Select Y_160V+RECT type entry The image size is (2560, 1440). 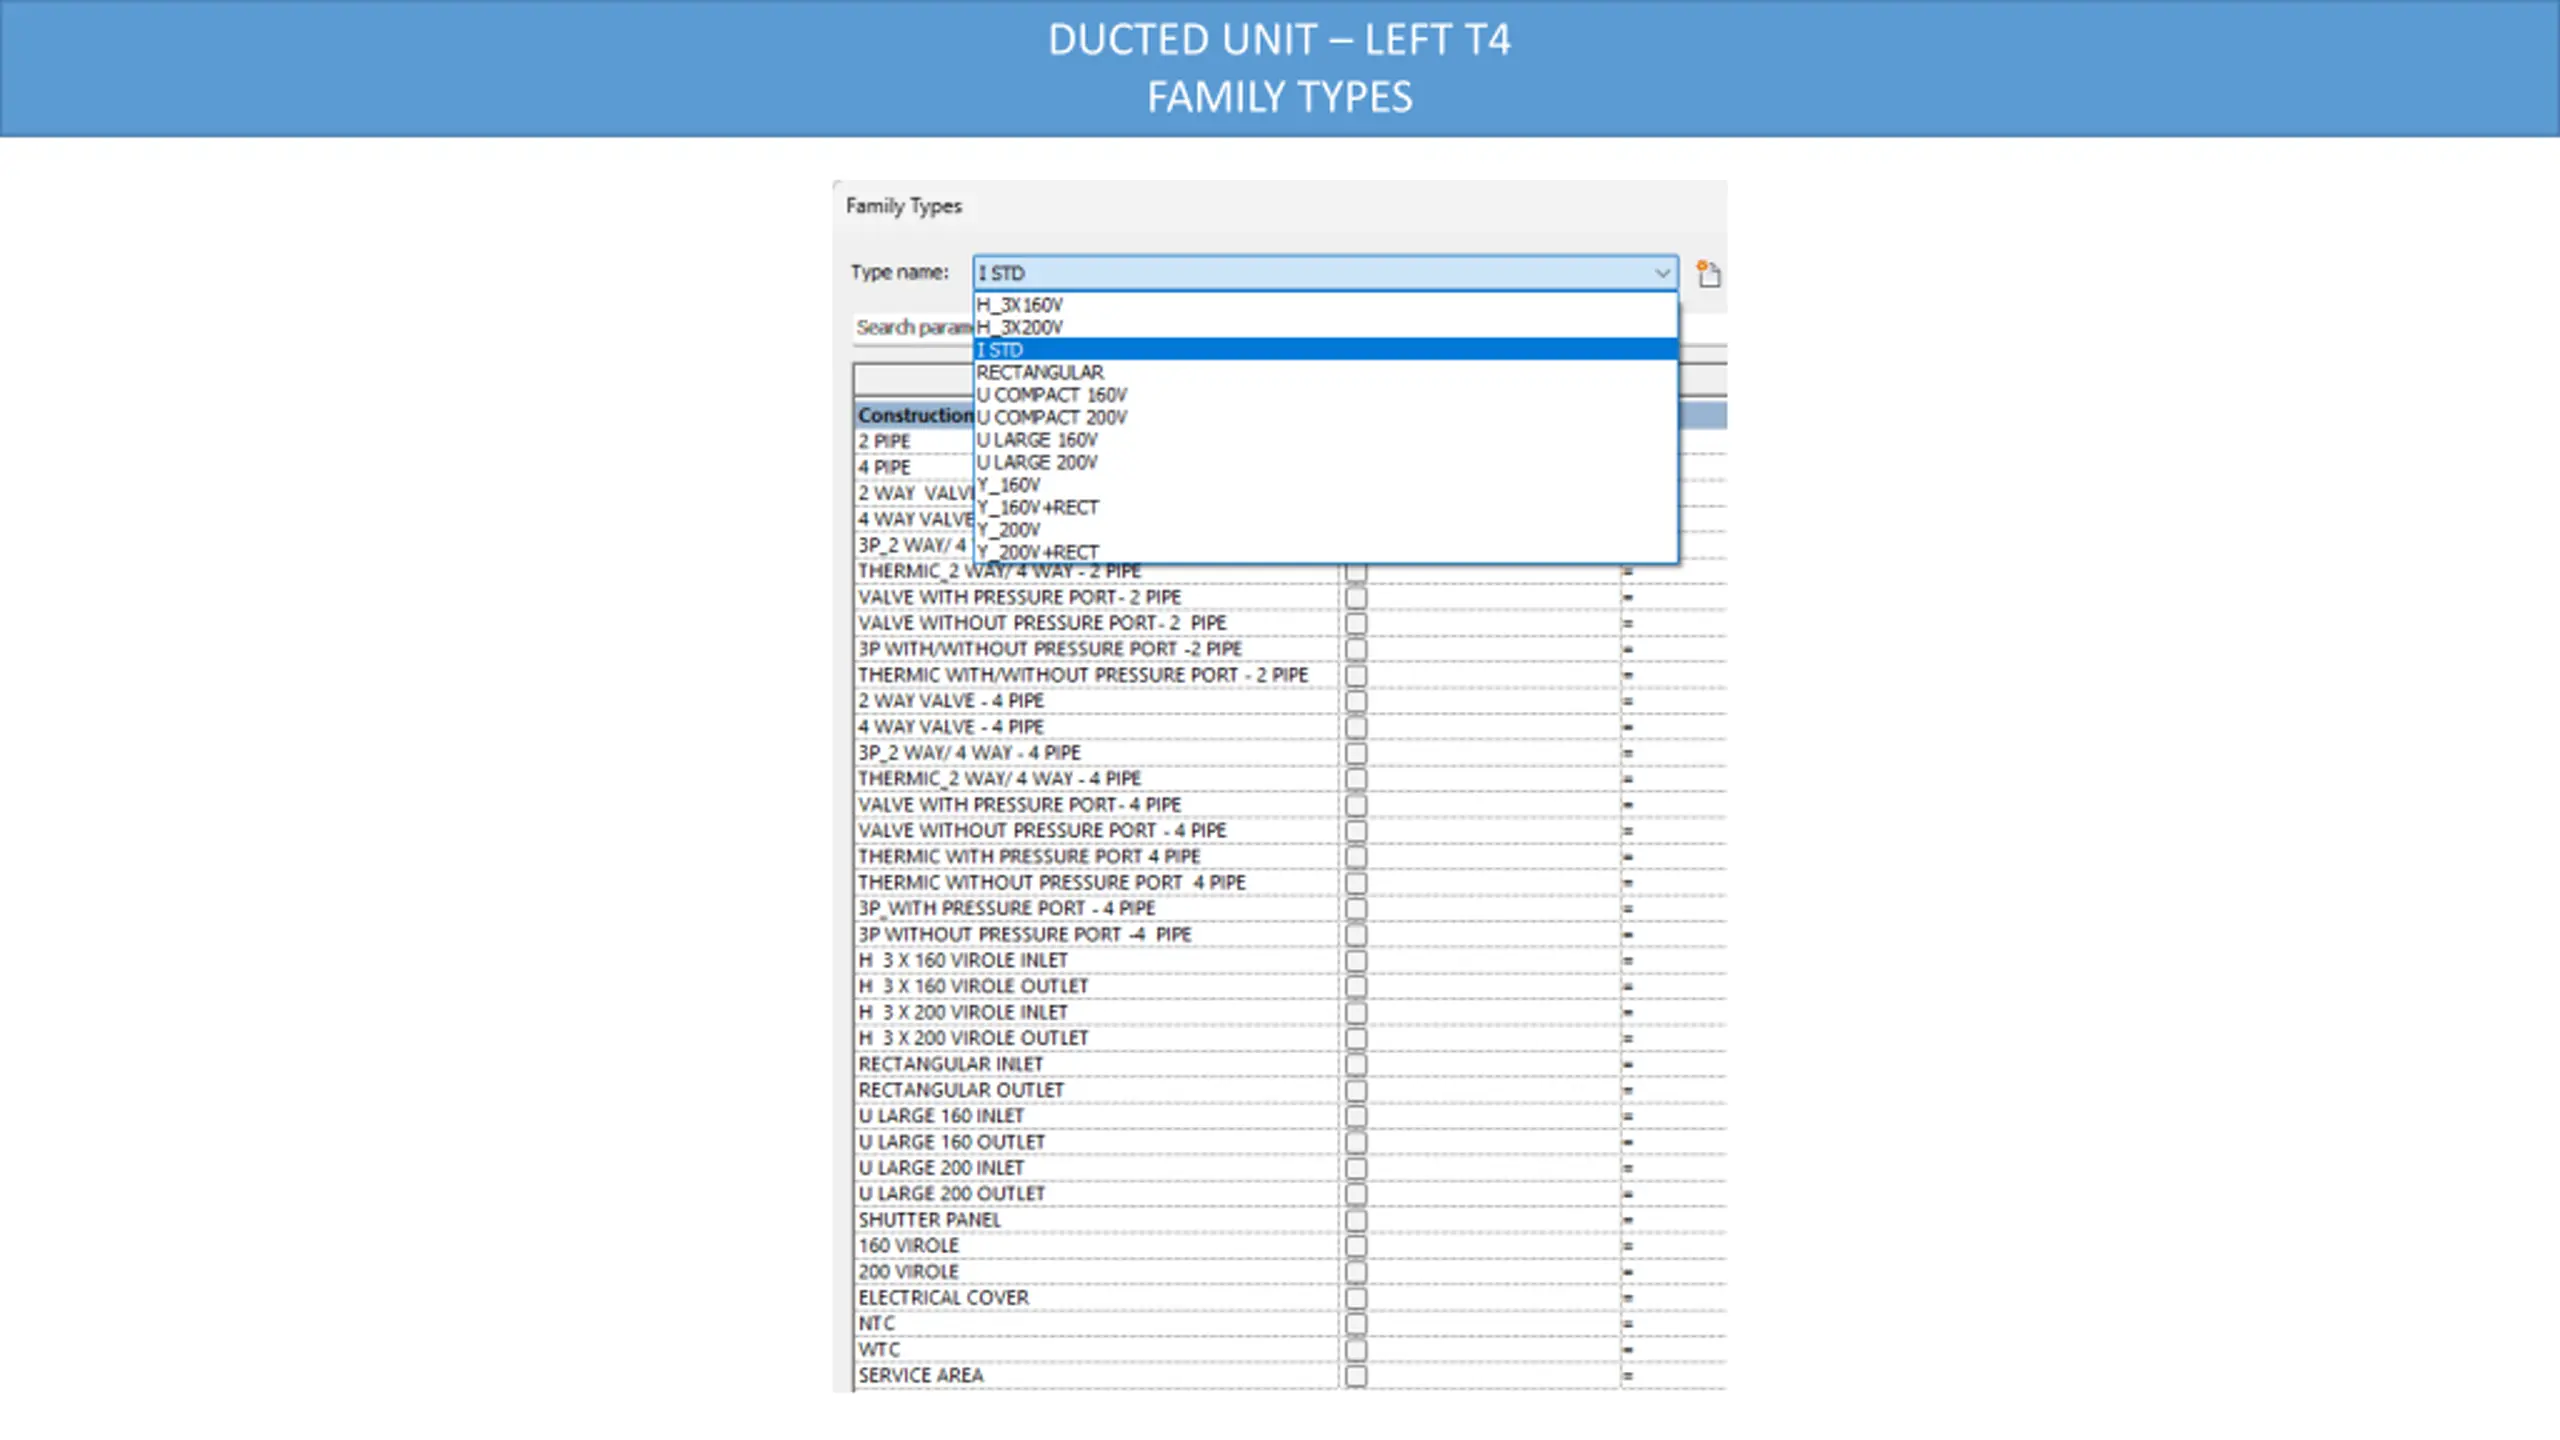[1325, 507]
